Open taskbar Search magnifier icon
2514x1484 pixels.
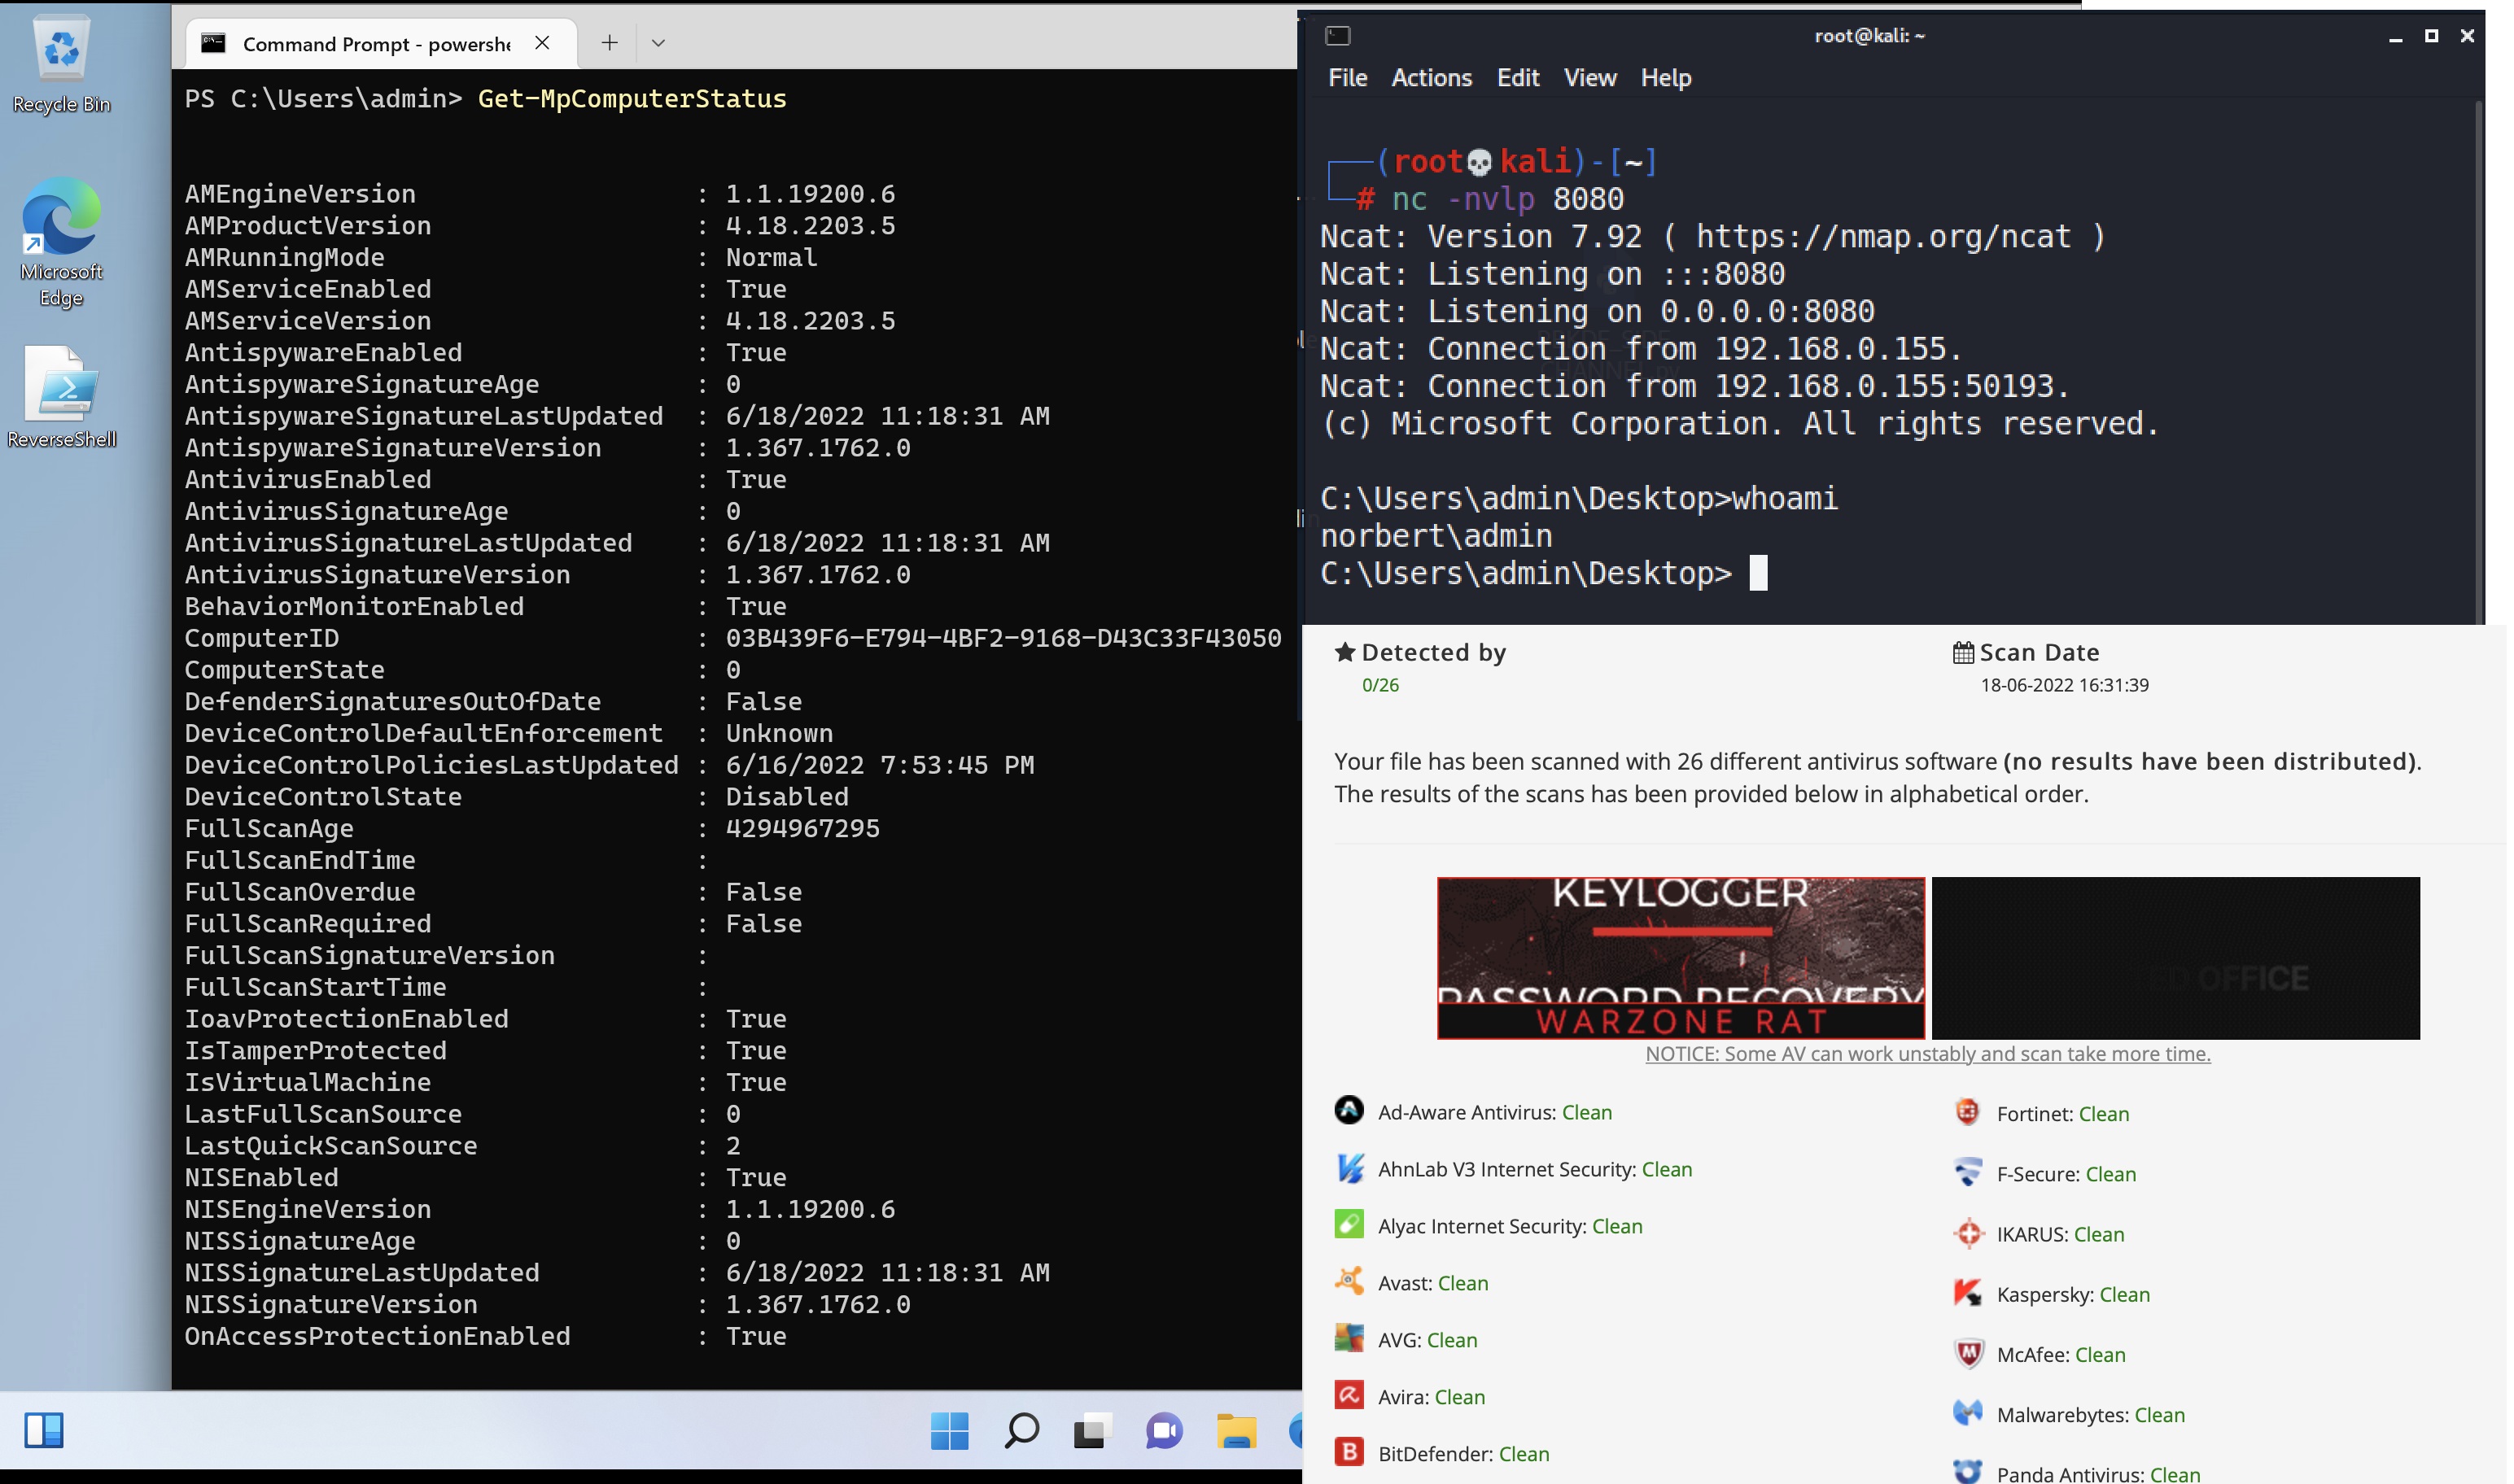pyautogui.click(x=1020, y=1431)
